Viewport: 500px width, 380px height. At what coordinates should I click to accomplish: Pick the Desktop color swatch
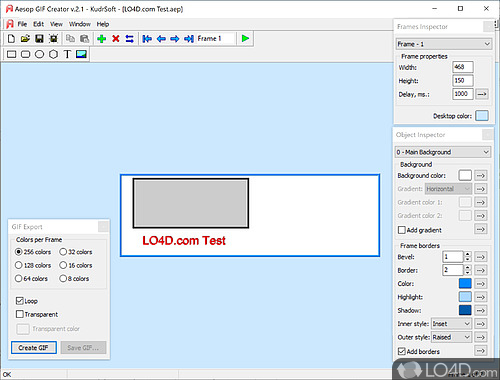pyautogui.click(x=482, y=116)
